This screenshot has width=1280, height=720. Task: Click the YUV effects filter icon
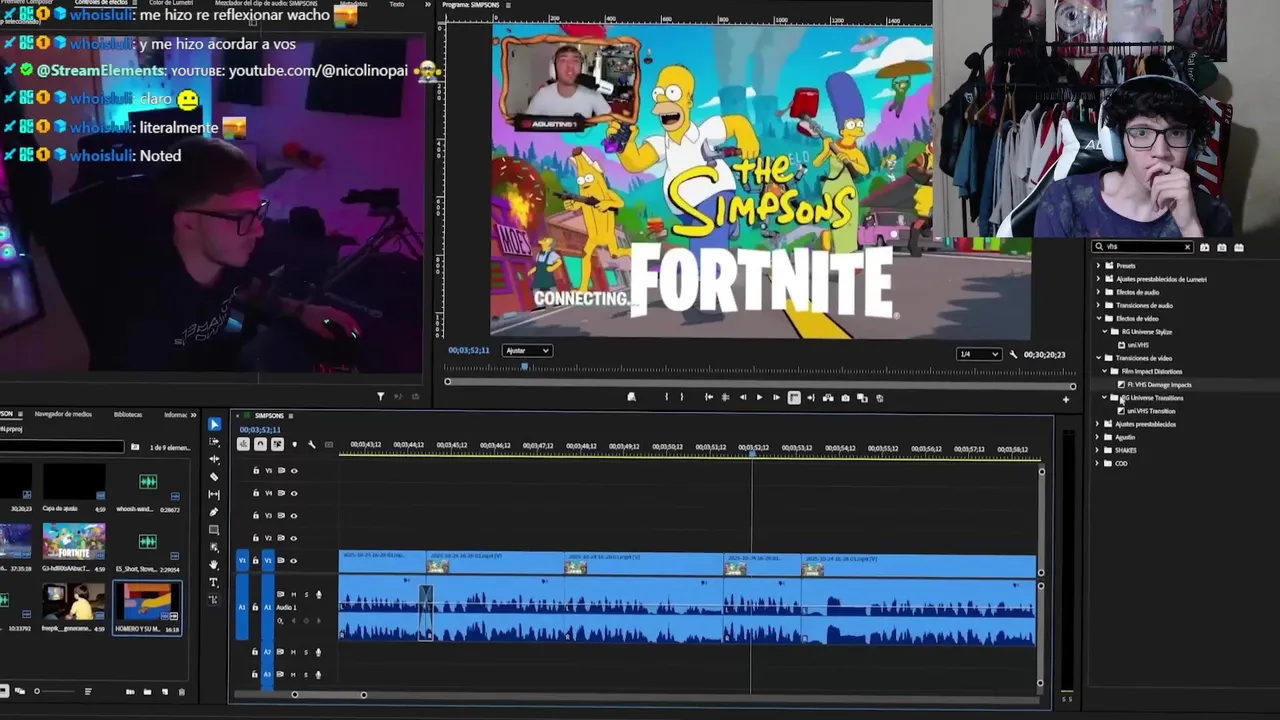(1239, 247)
